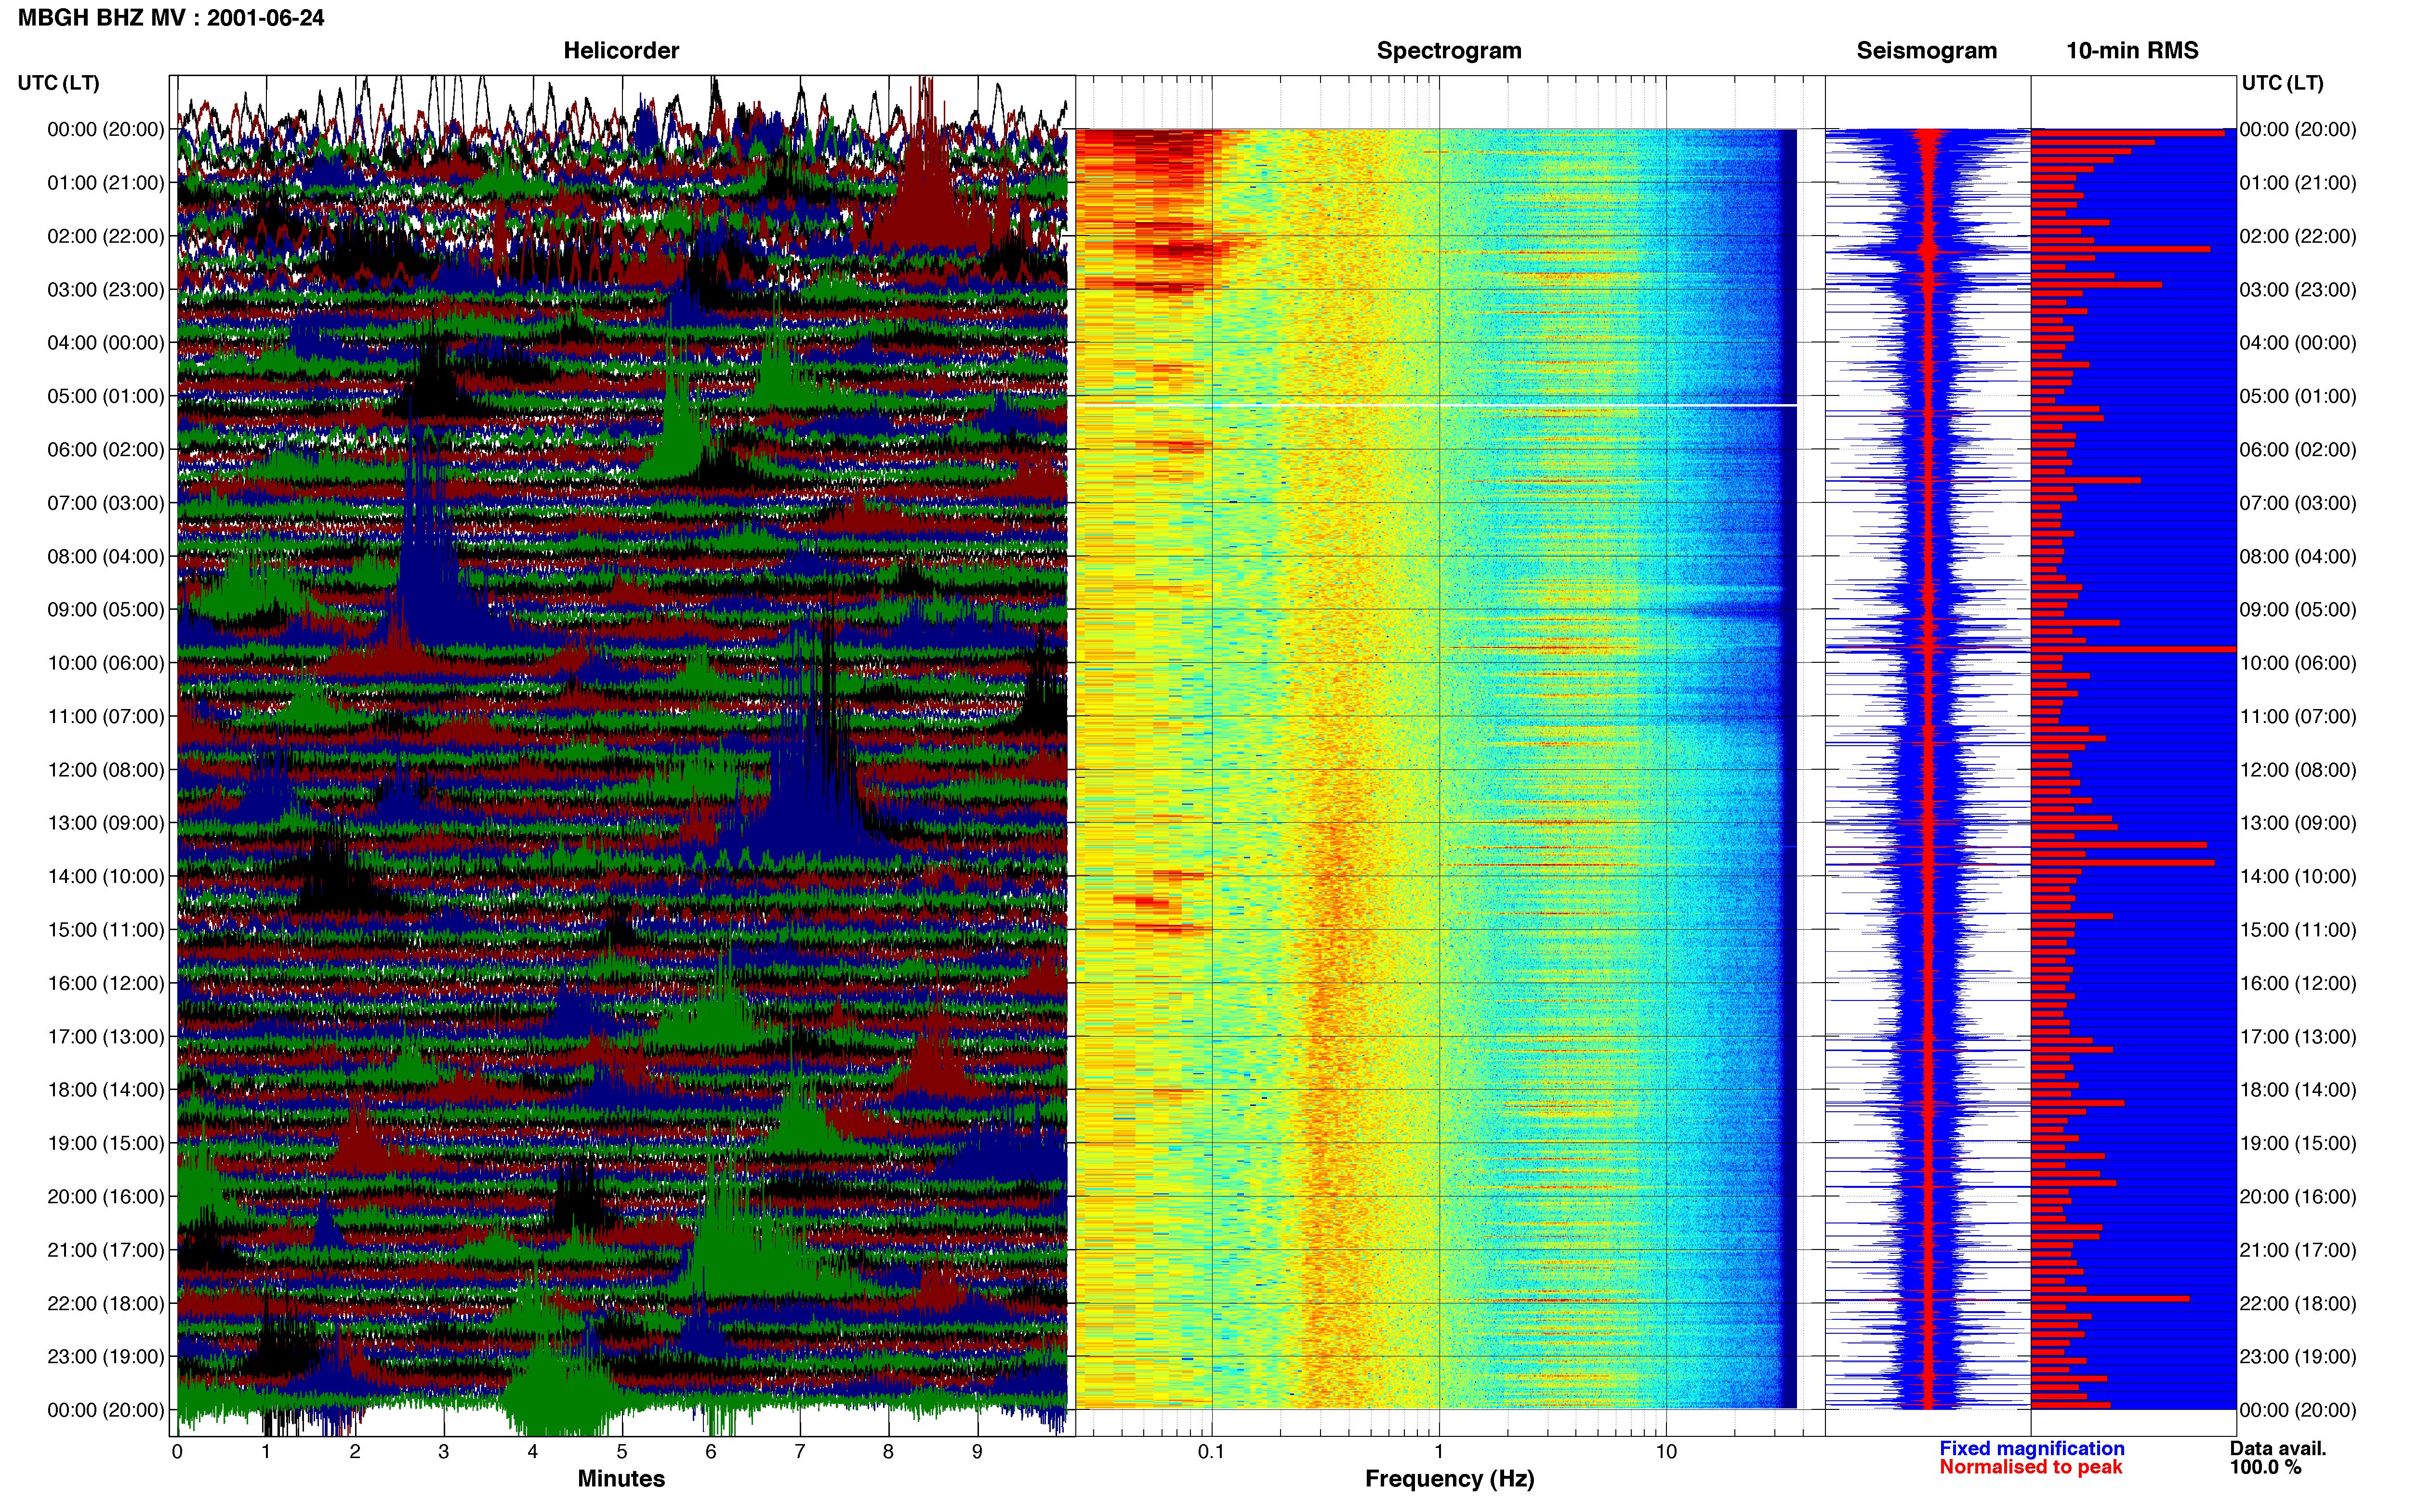Click the 'Spectrogram' panel heading
The height and width of the screenshot is (1512, 2418).
(x=1449, y=50)
